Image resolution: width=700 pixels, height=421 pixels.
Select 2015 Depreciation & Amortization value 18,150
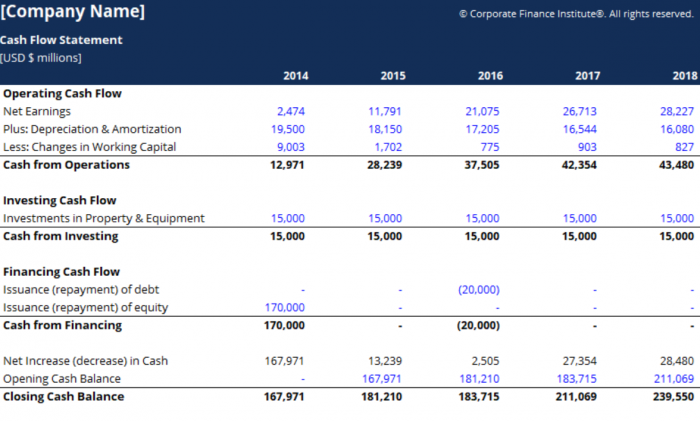(x=385, y=129)
